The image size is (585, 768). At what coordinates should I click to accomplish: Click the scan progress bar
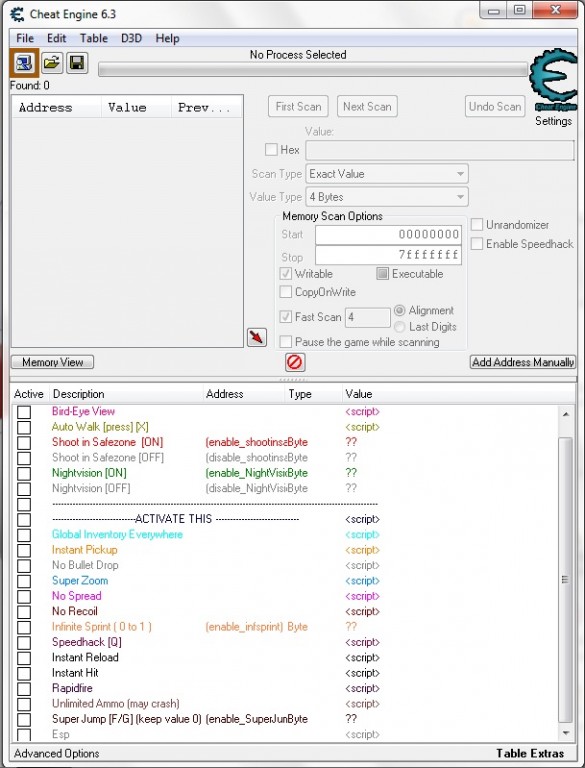314,70
